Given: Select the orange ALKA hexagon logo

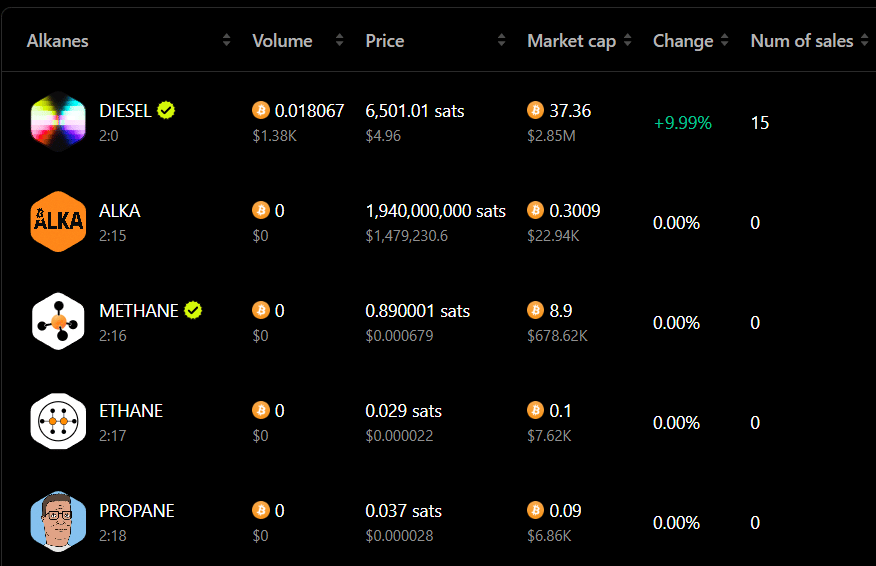Looking at the screenshot, I should pos(58,222).
